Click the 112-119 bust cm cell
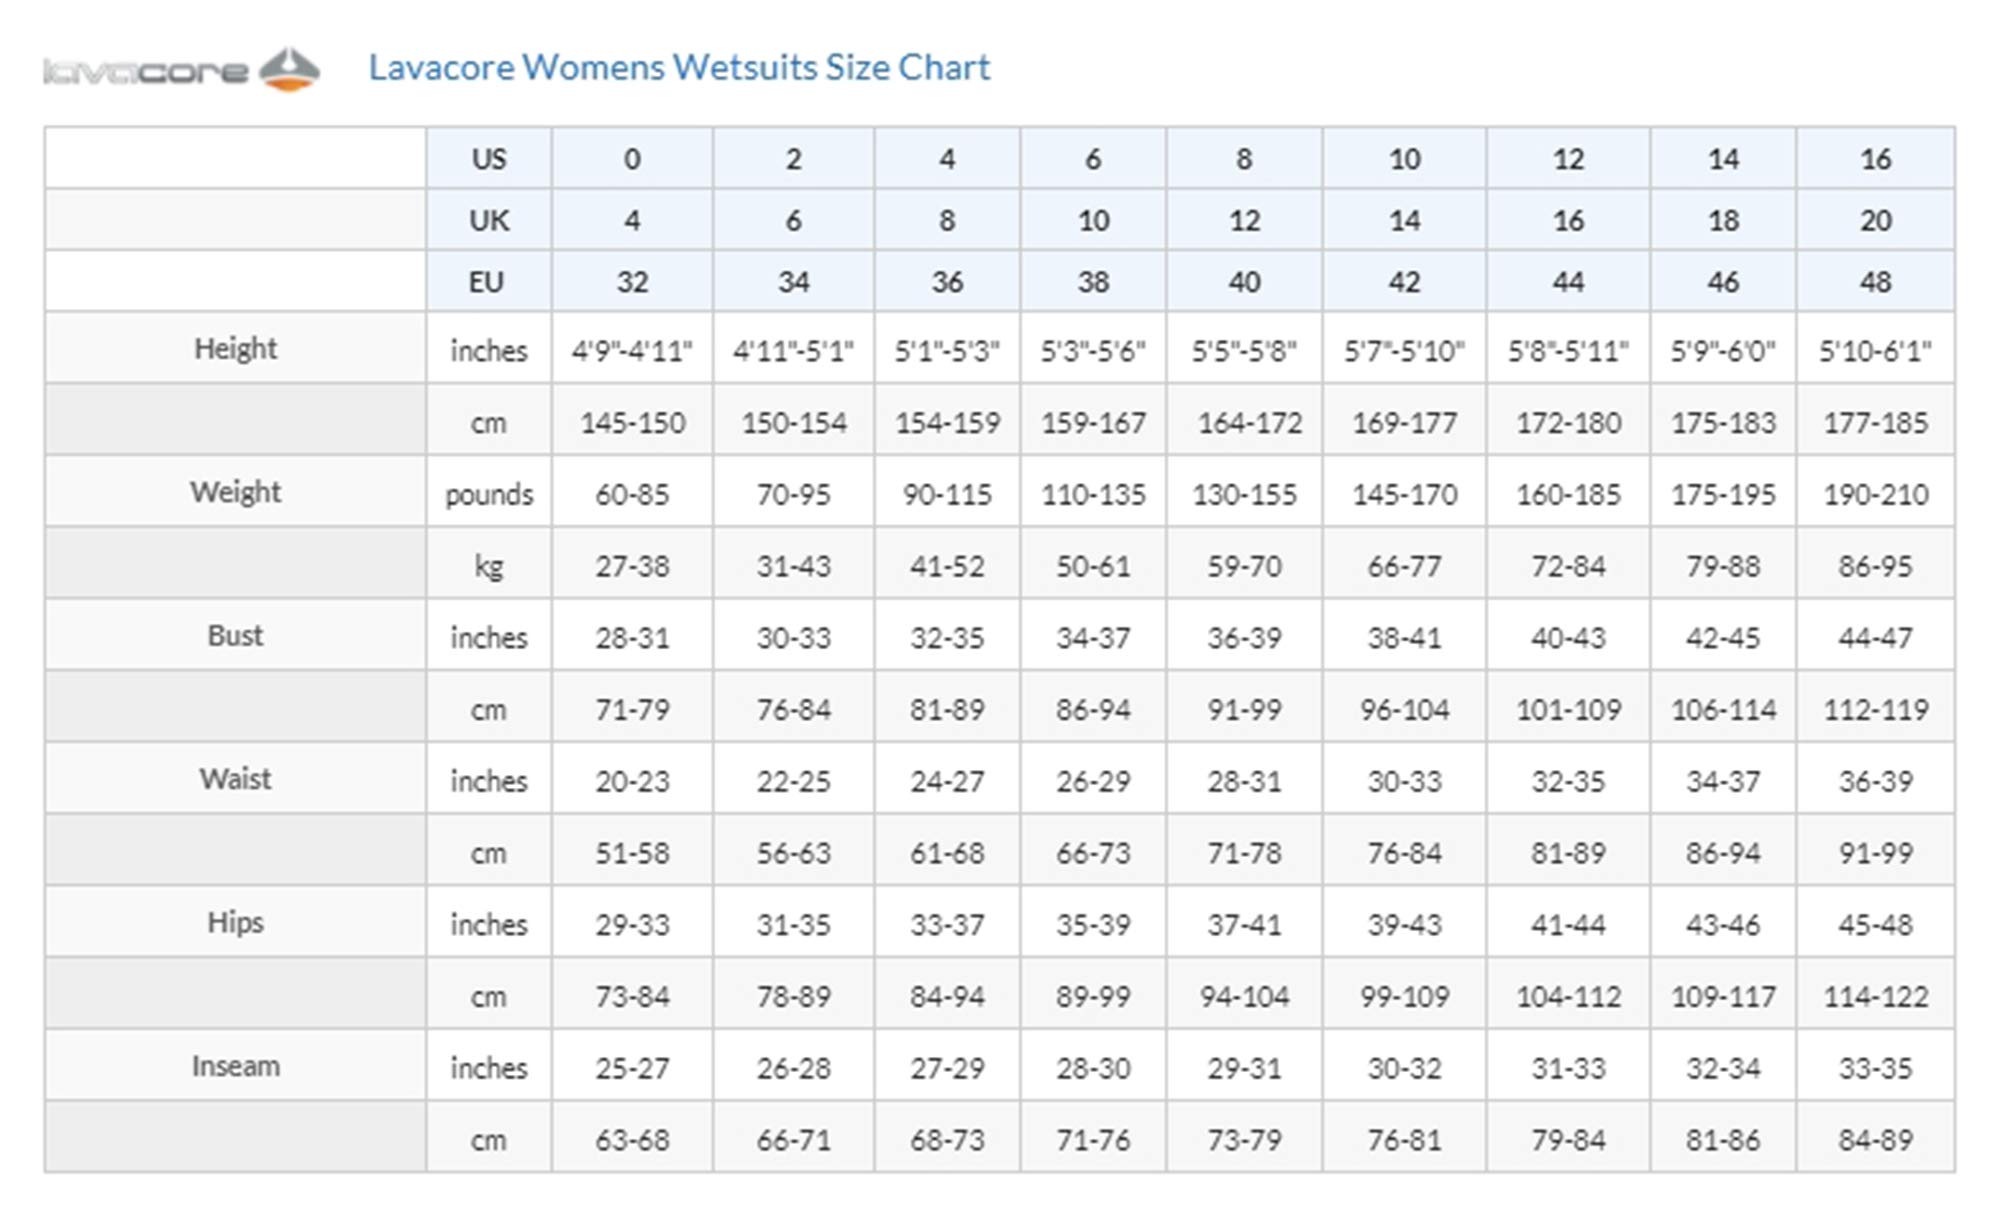Screen dimensions: 2000x1222 tap(1875, 709)
